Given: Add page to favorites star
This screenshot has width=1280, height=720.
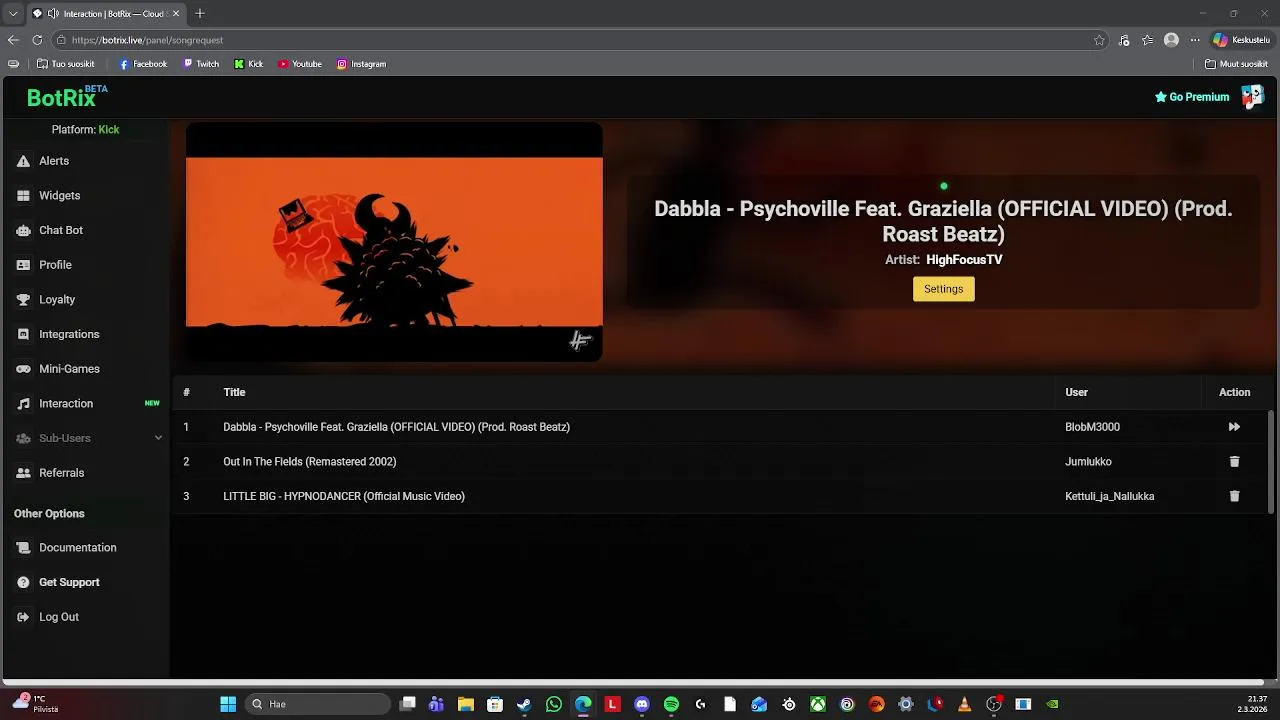Looking at the screenshot, I should [x=1099, y=40].
